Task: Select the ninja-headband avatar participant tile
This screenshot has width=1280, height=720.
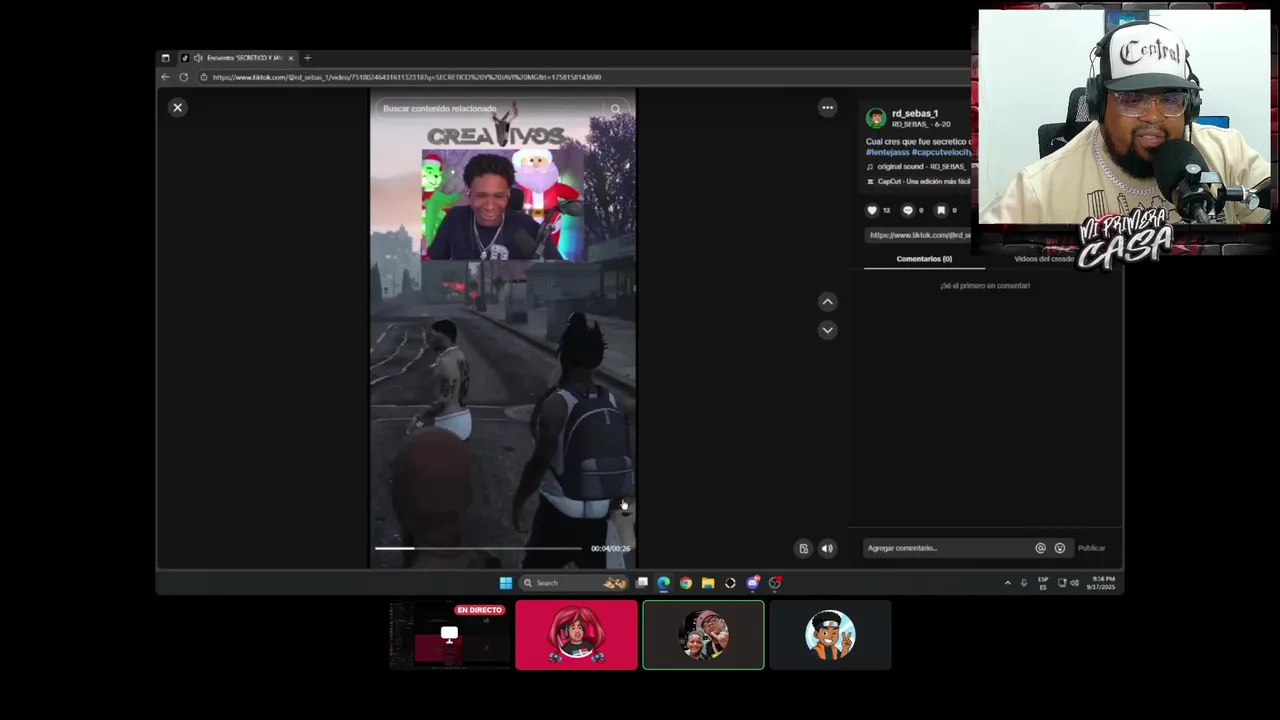Action: [830, 635]
